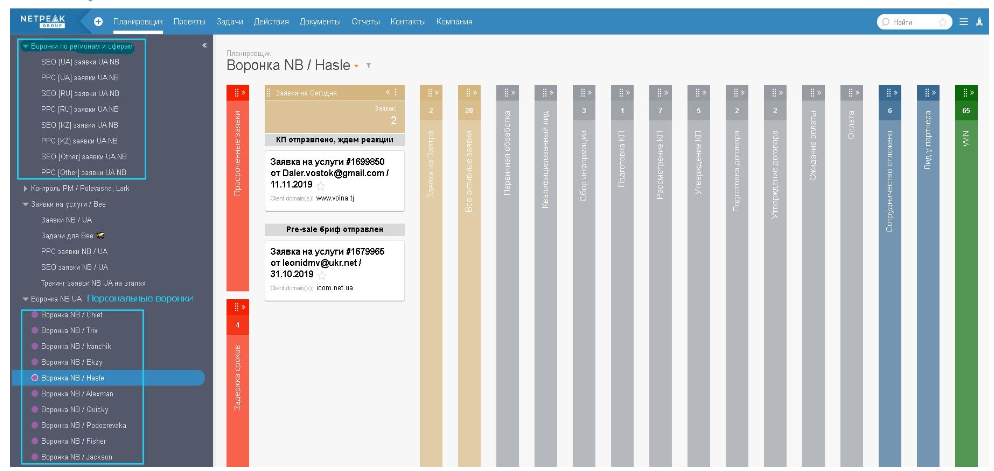Select PPC [Other] заявки UA NB
The height and width of the screenshot is (471, 994).
tap(84, 172)
